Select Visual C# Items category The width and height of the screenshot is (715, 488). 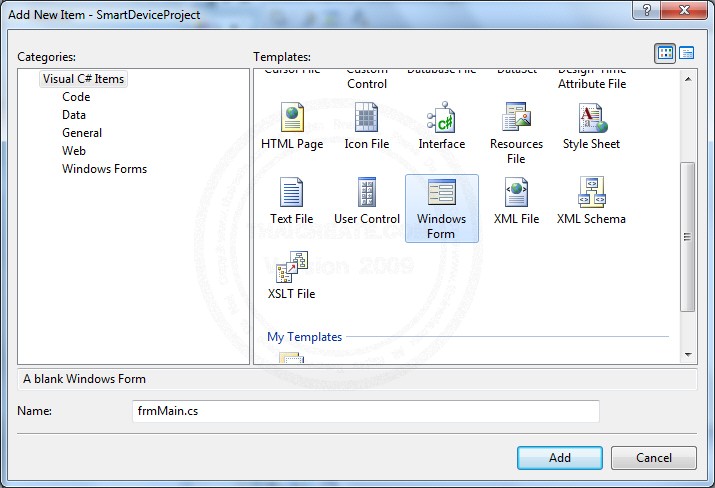[83, 79]
